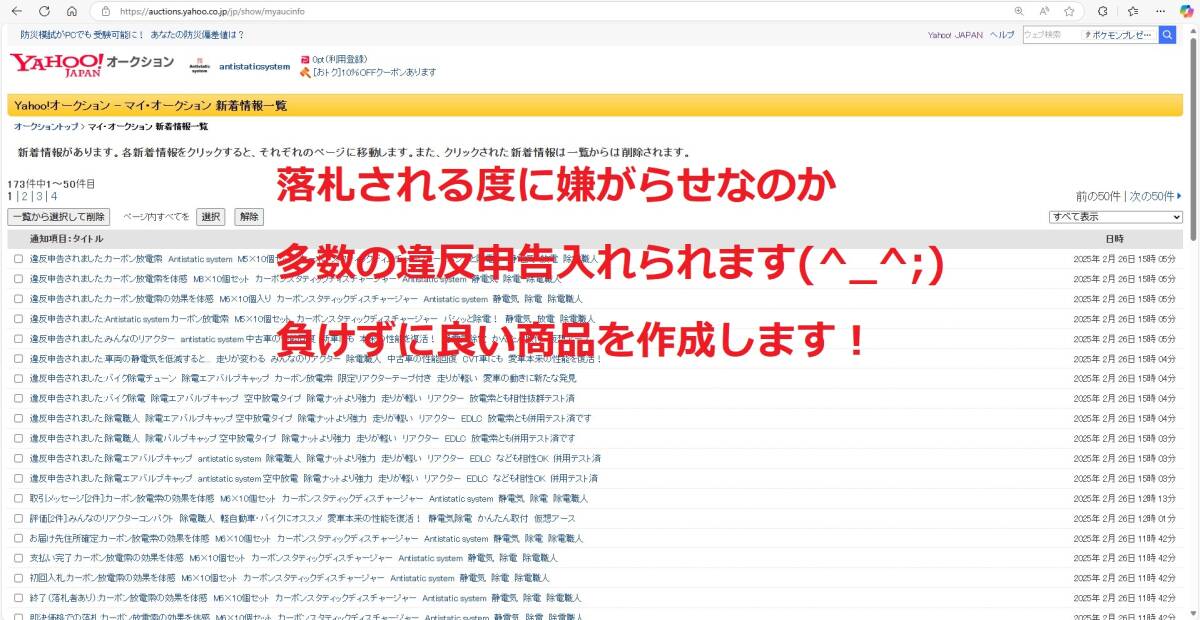The width and height of the screenshot is (1200, 620).
Task: Open the ヘルプ help link
Action: (1002, 35)
